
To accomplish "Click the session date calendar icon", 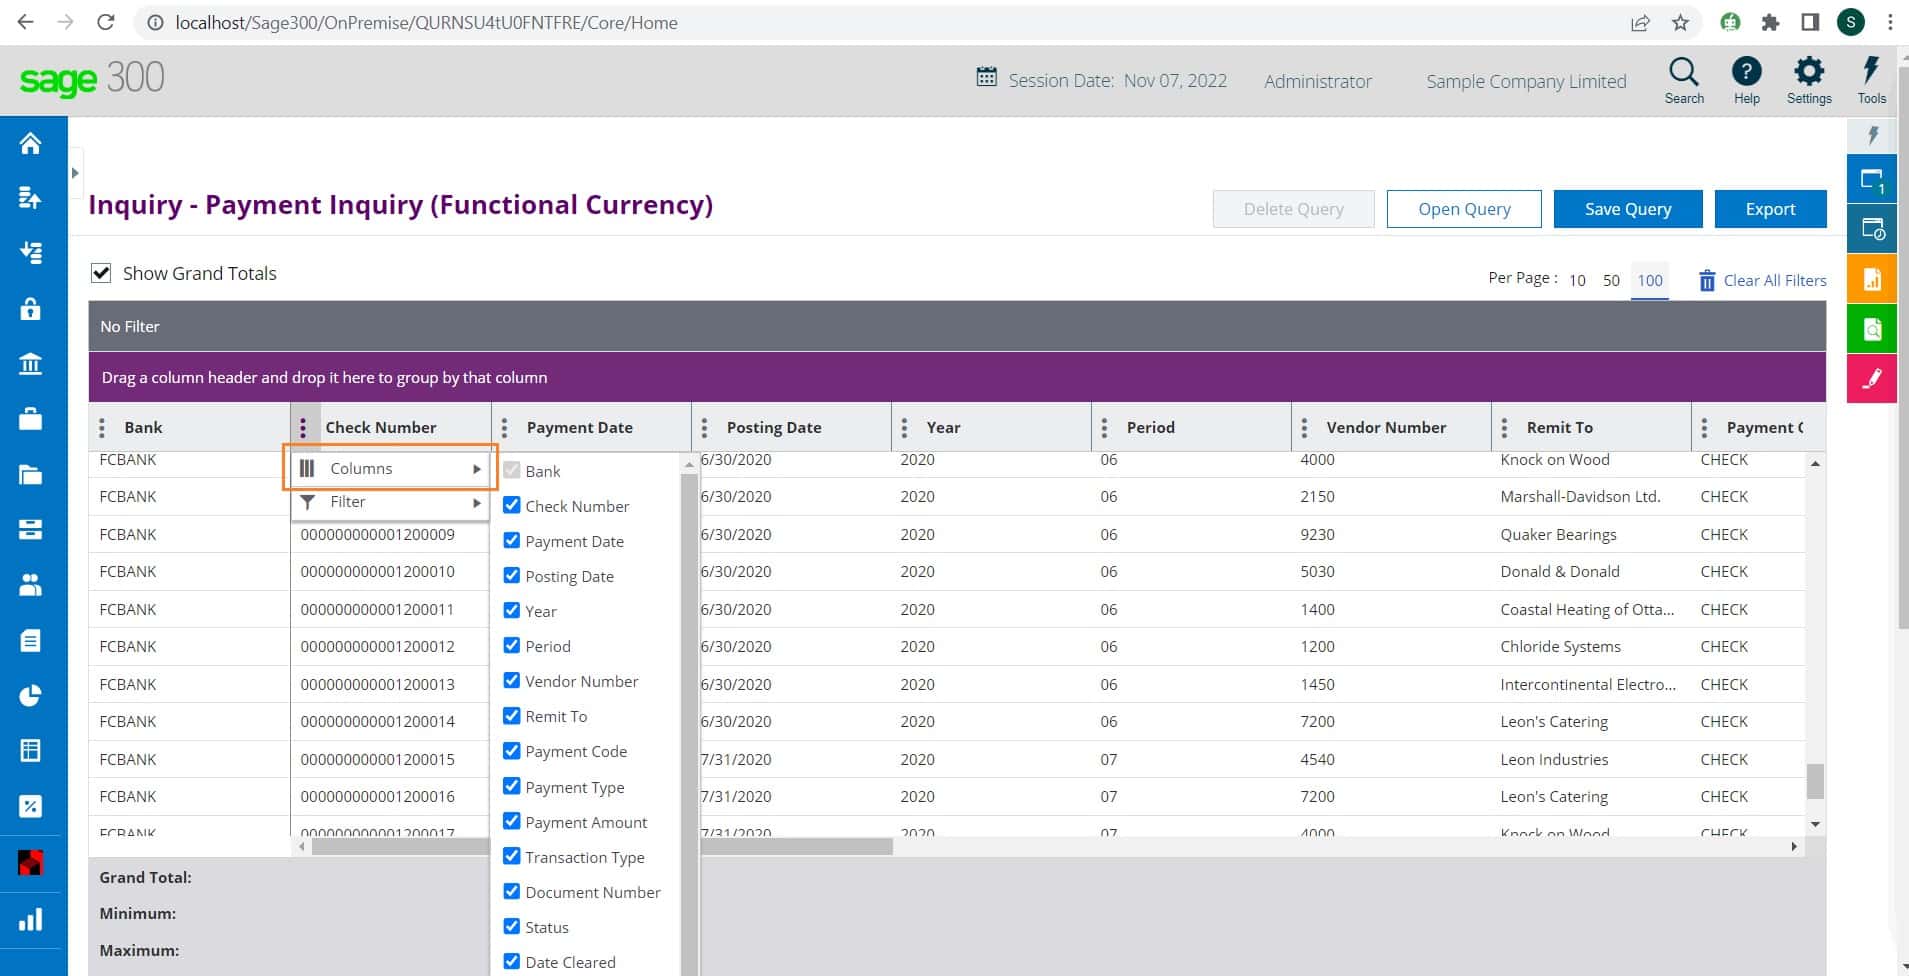I will [986, 77].
